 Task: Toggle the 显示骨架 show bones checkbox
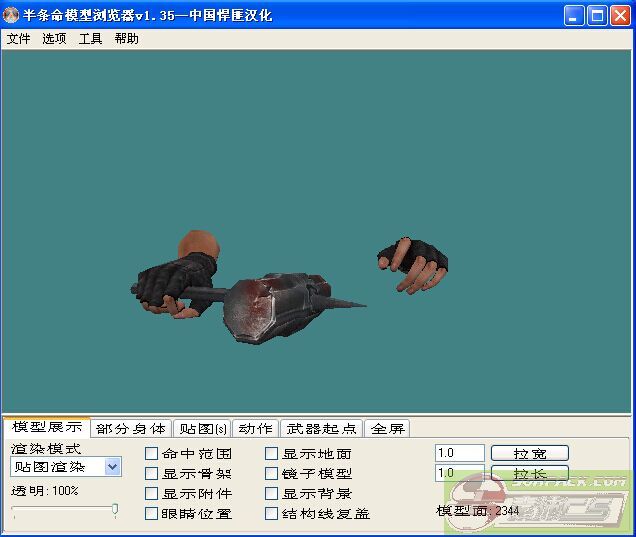point(152,474)
